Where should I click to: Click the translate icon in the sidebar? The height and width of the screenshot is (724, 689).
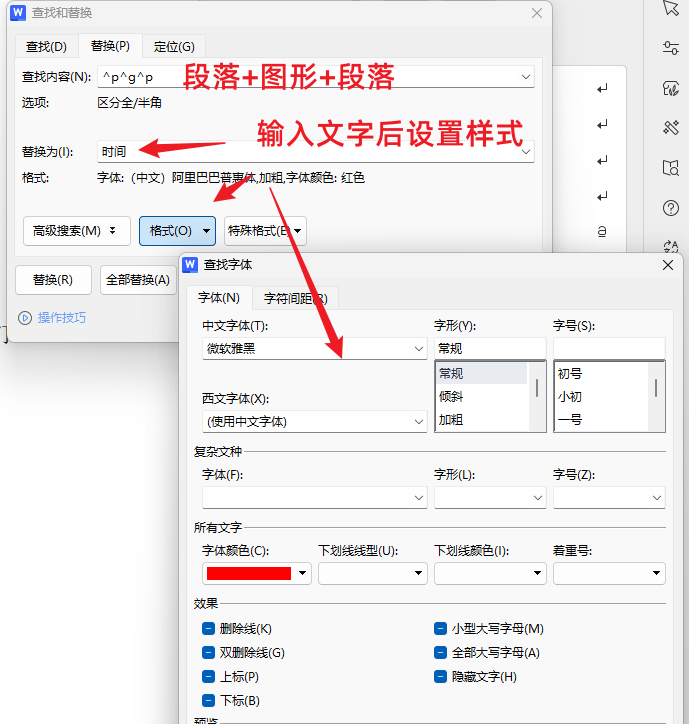tap(671, 246)
